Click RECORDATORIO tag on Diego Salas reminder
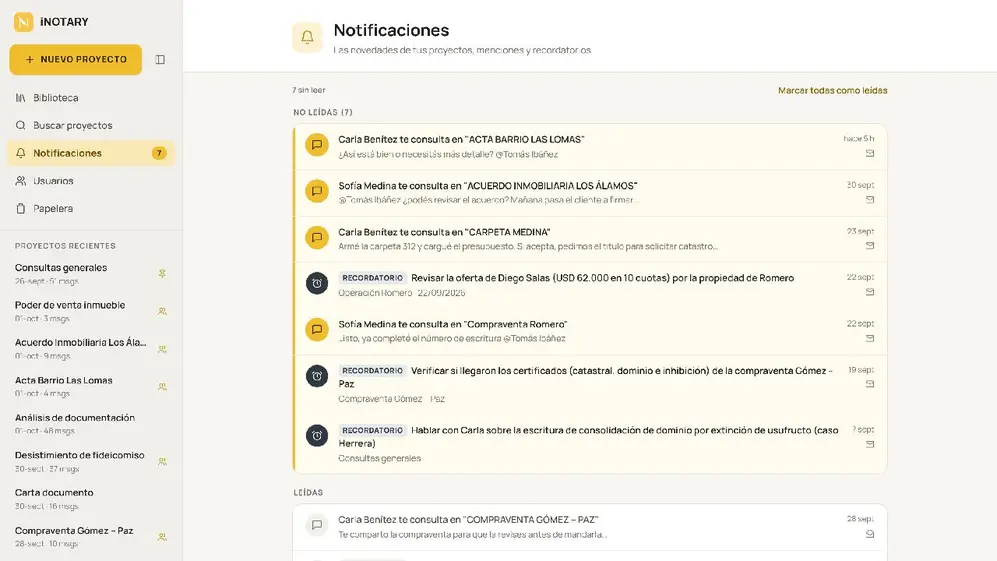Image resolution: width=997 pixels, height=561 pixels. pos(373,278)
